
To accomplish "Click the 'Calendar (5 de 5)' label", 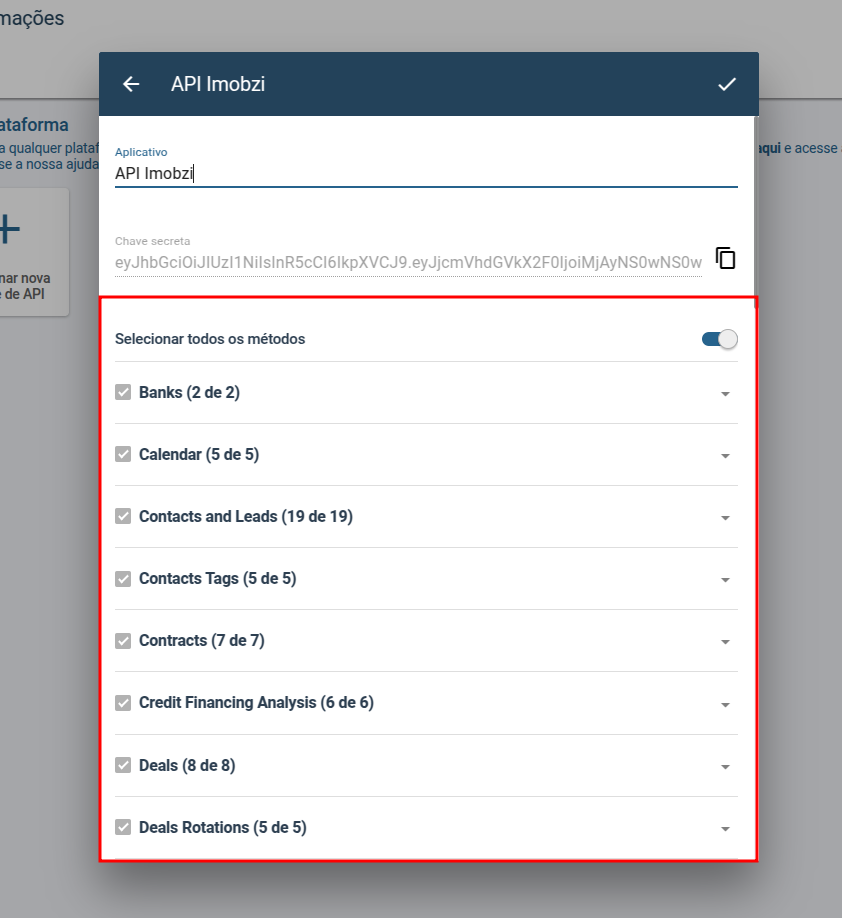I will pyautogui.click(x=199, y=455).
